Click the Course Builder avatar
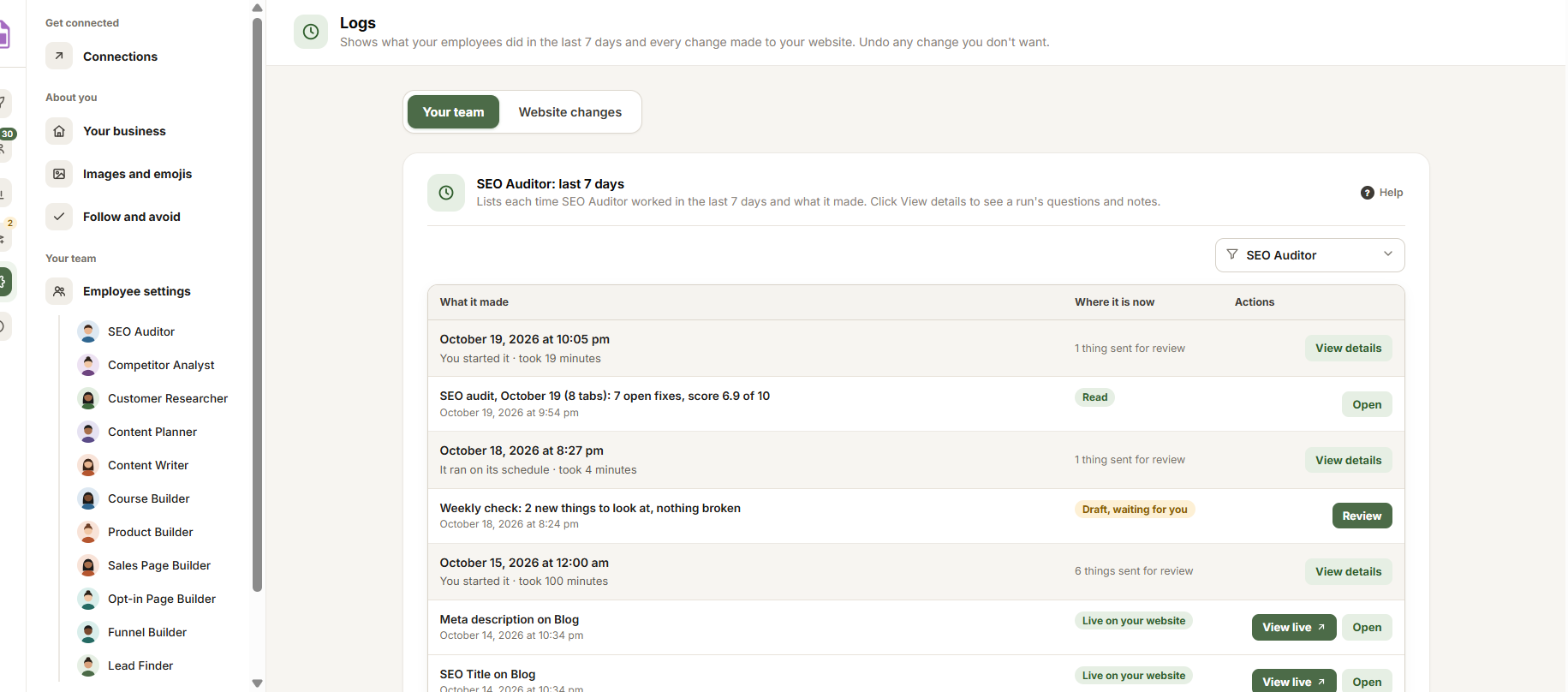The image size is (1568, 692). [88, 498]
